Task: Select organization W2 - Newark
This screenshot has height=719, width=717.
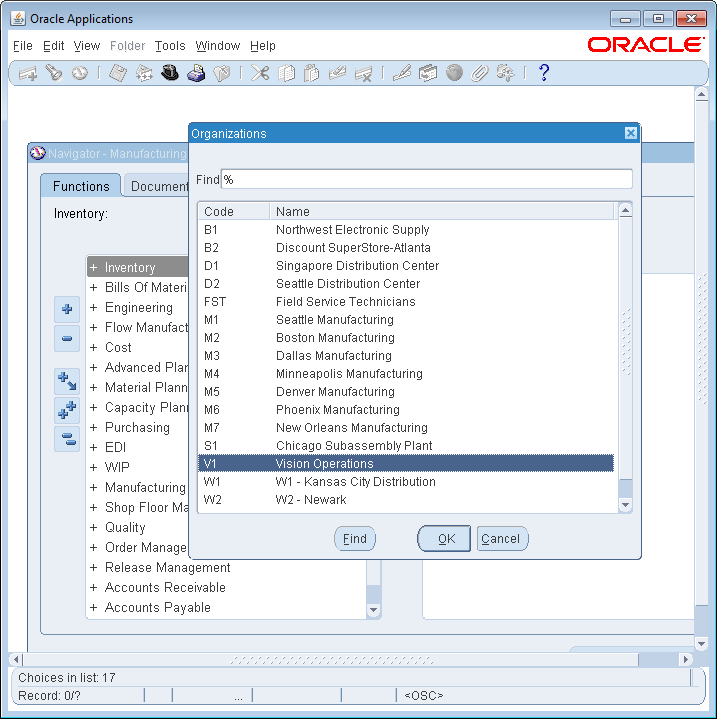Action: pos(406,500)
